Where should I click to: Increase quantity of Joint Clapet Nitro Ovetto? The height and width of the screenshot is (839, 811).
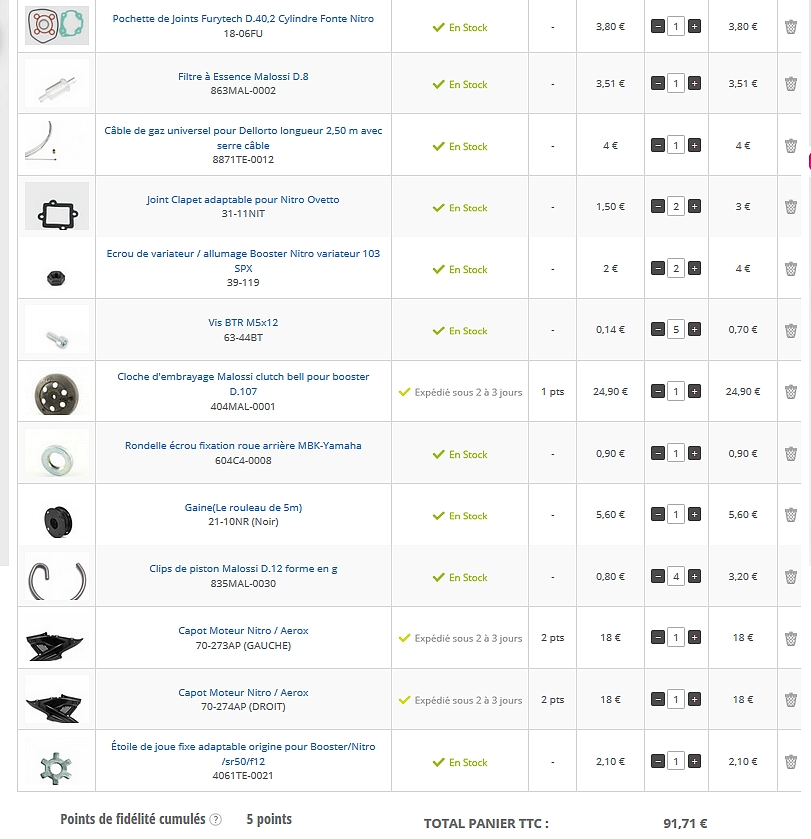pos(694,207)
